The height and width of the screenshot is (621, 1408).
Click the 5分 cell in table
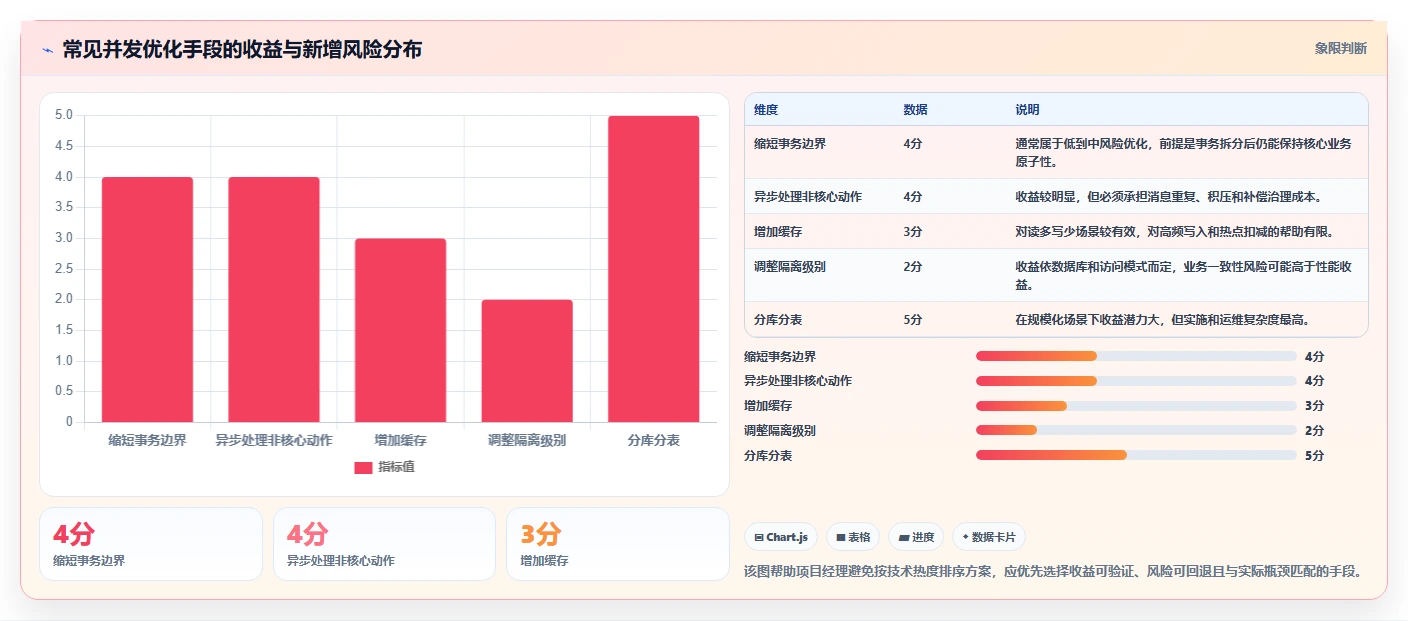[912, 320]
